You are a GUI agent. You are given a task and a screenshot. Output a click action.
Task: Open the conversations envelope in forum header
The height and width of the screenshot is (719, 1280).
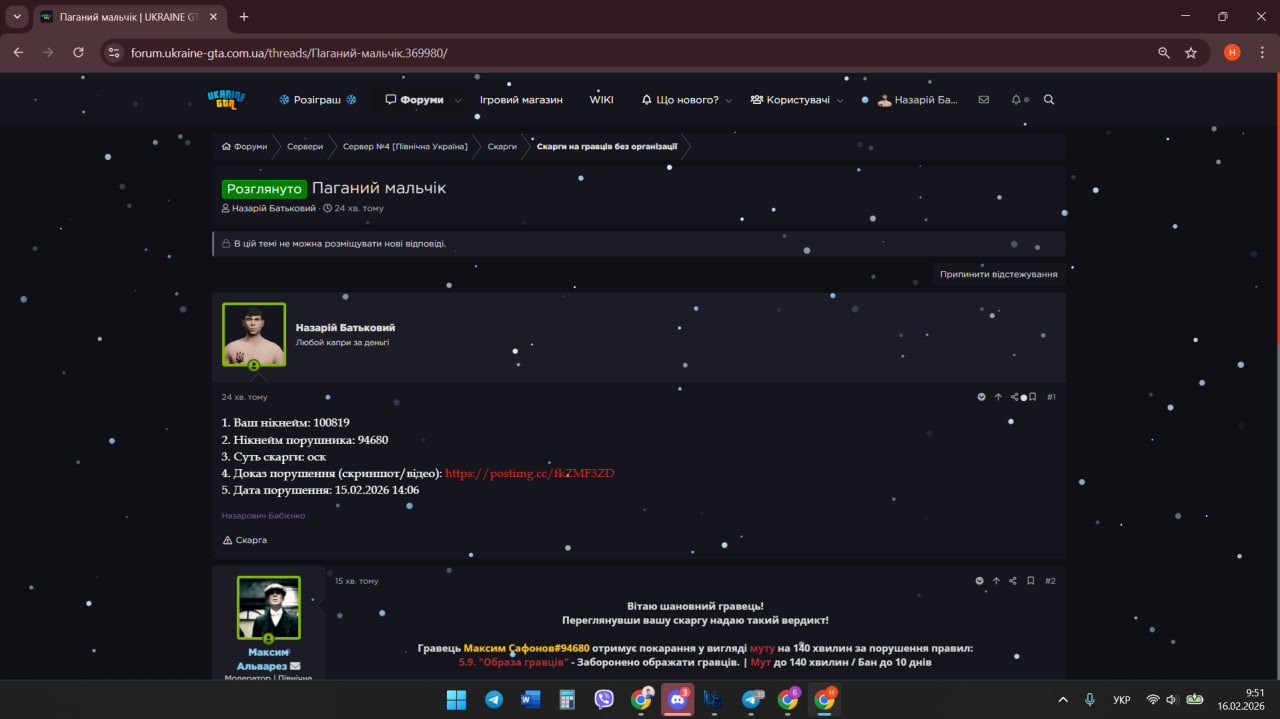[984, 100]
